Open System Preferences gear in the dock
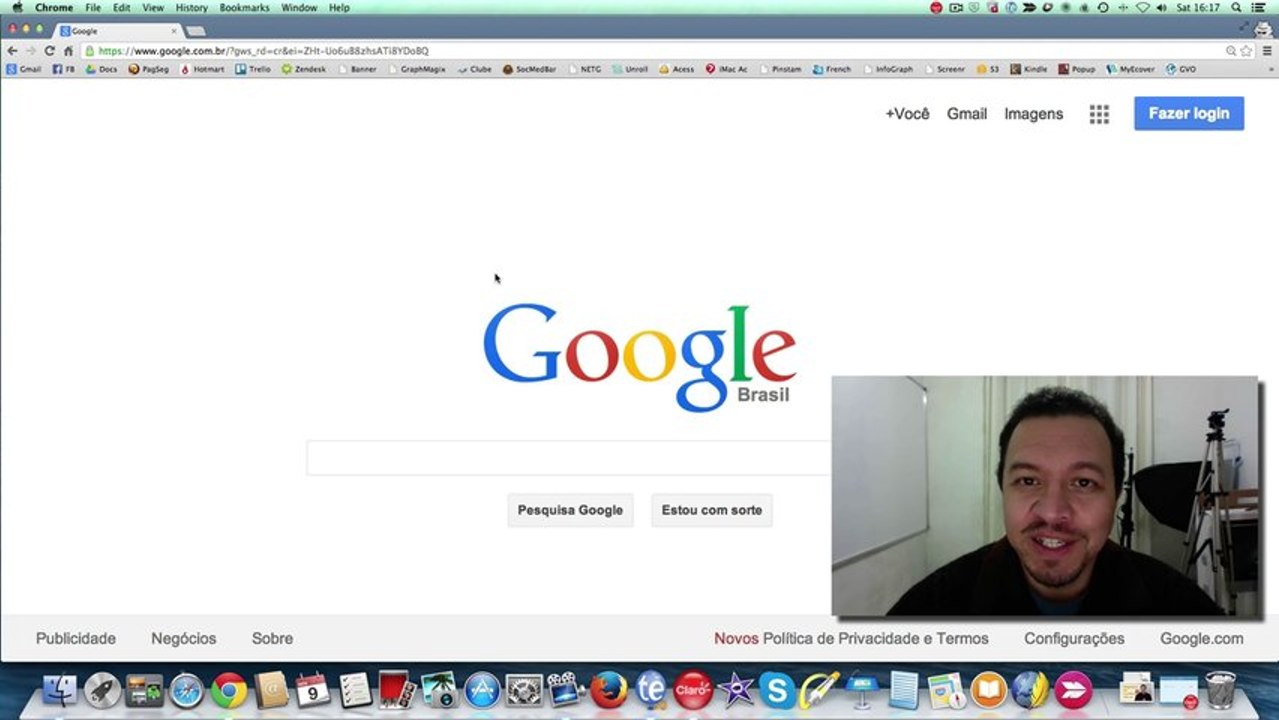 point(524,690)
